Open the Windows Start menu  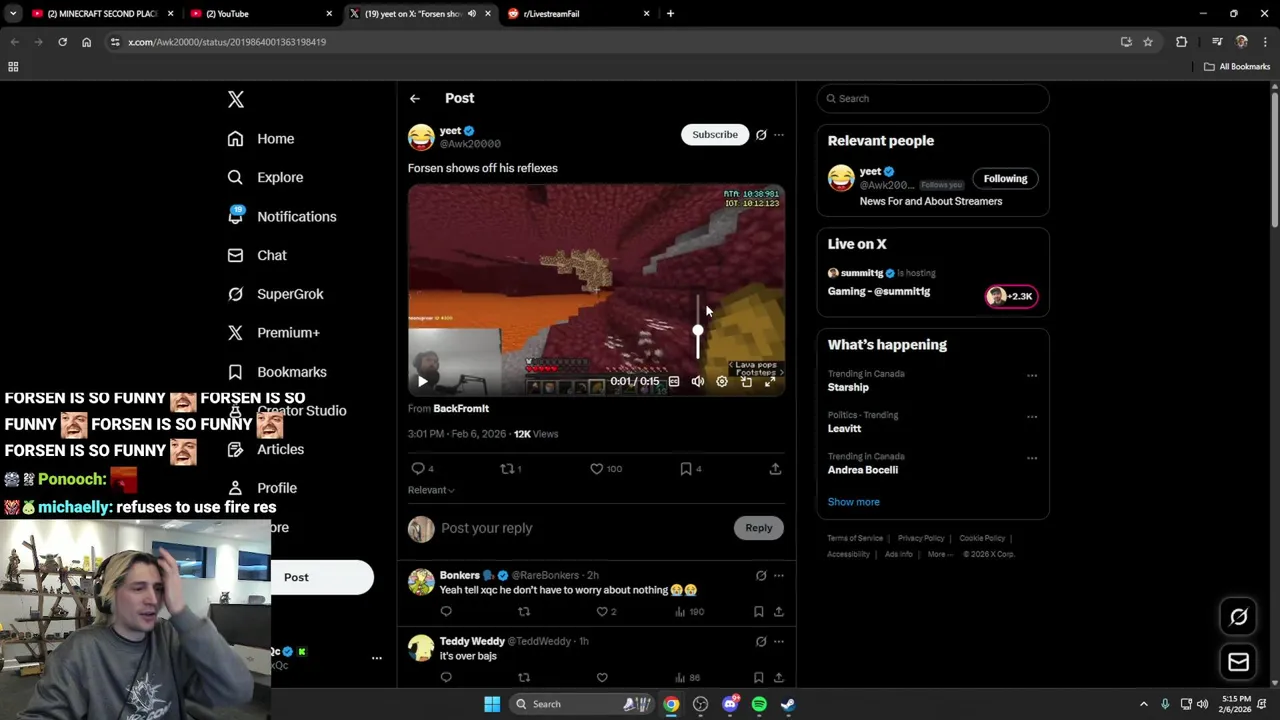pyautogui.click(x=492, y=704)
